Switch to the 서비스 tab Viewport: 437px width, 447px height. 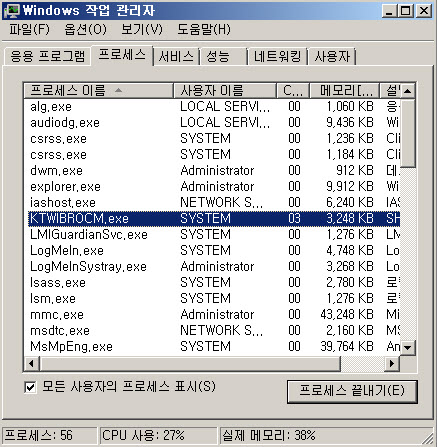click(176, 56)
